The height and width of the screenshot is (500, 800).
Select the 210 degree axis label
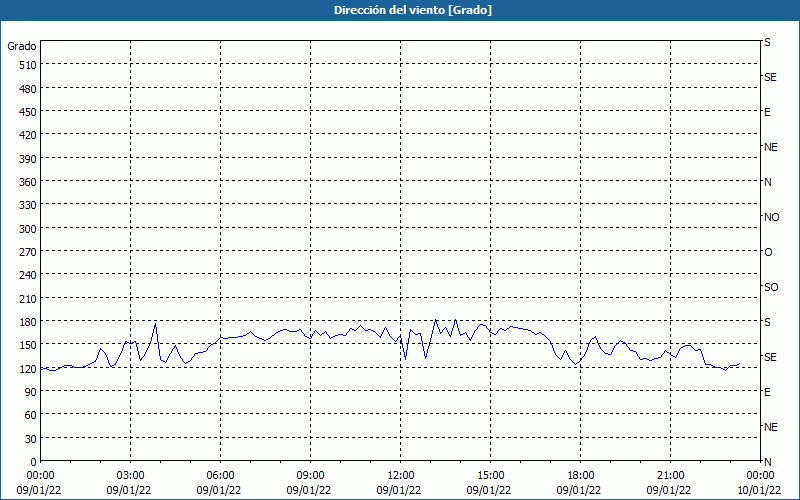tap(28, 299)
